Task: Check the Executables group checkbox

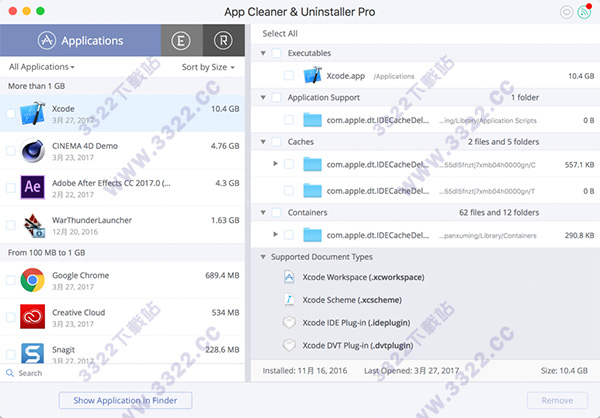Action: click(x=276, y=53)
